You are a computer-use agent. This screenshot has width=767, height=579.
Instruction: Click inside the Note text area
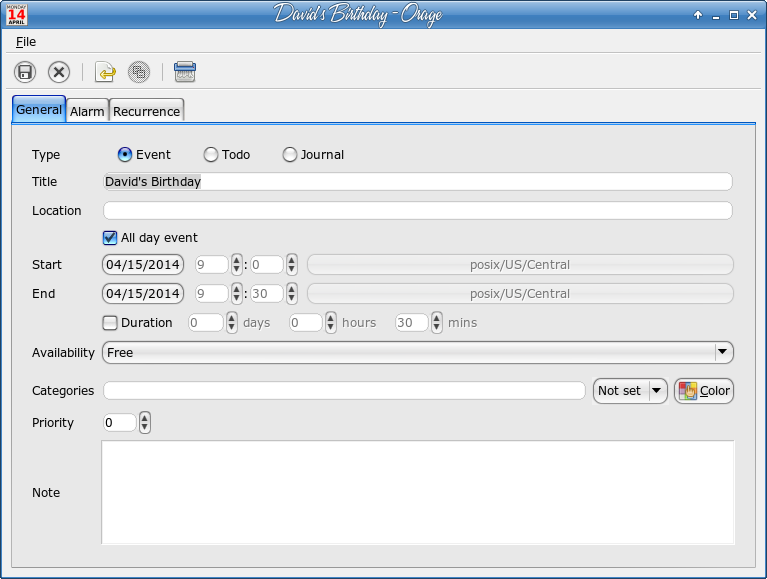tap(418, 492)
